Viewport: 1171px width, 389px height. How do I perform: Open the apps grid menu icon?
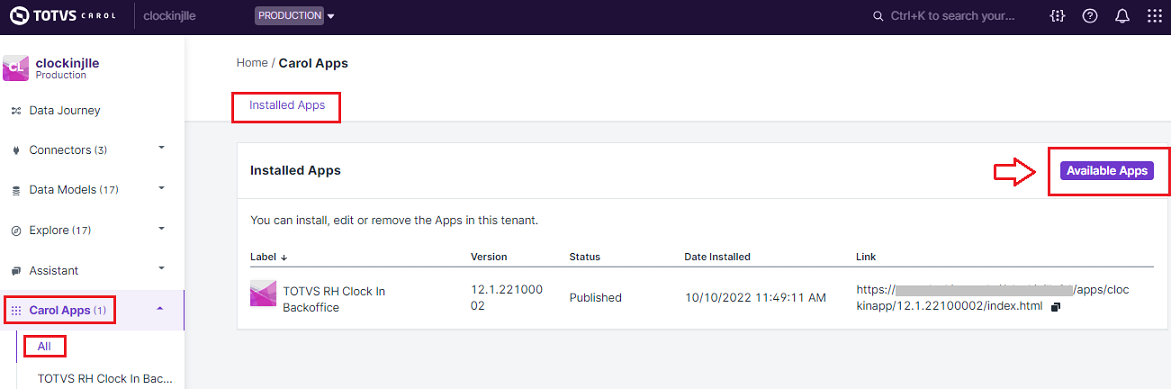[1154, 16]
